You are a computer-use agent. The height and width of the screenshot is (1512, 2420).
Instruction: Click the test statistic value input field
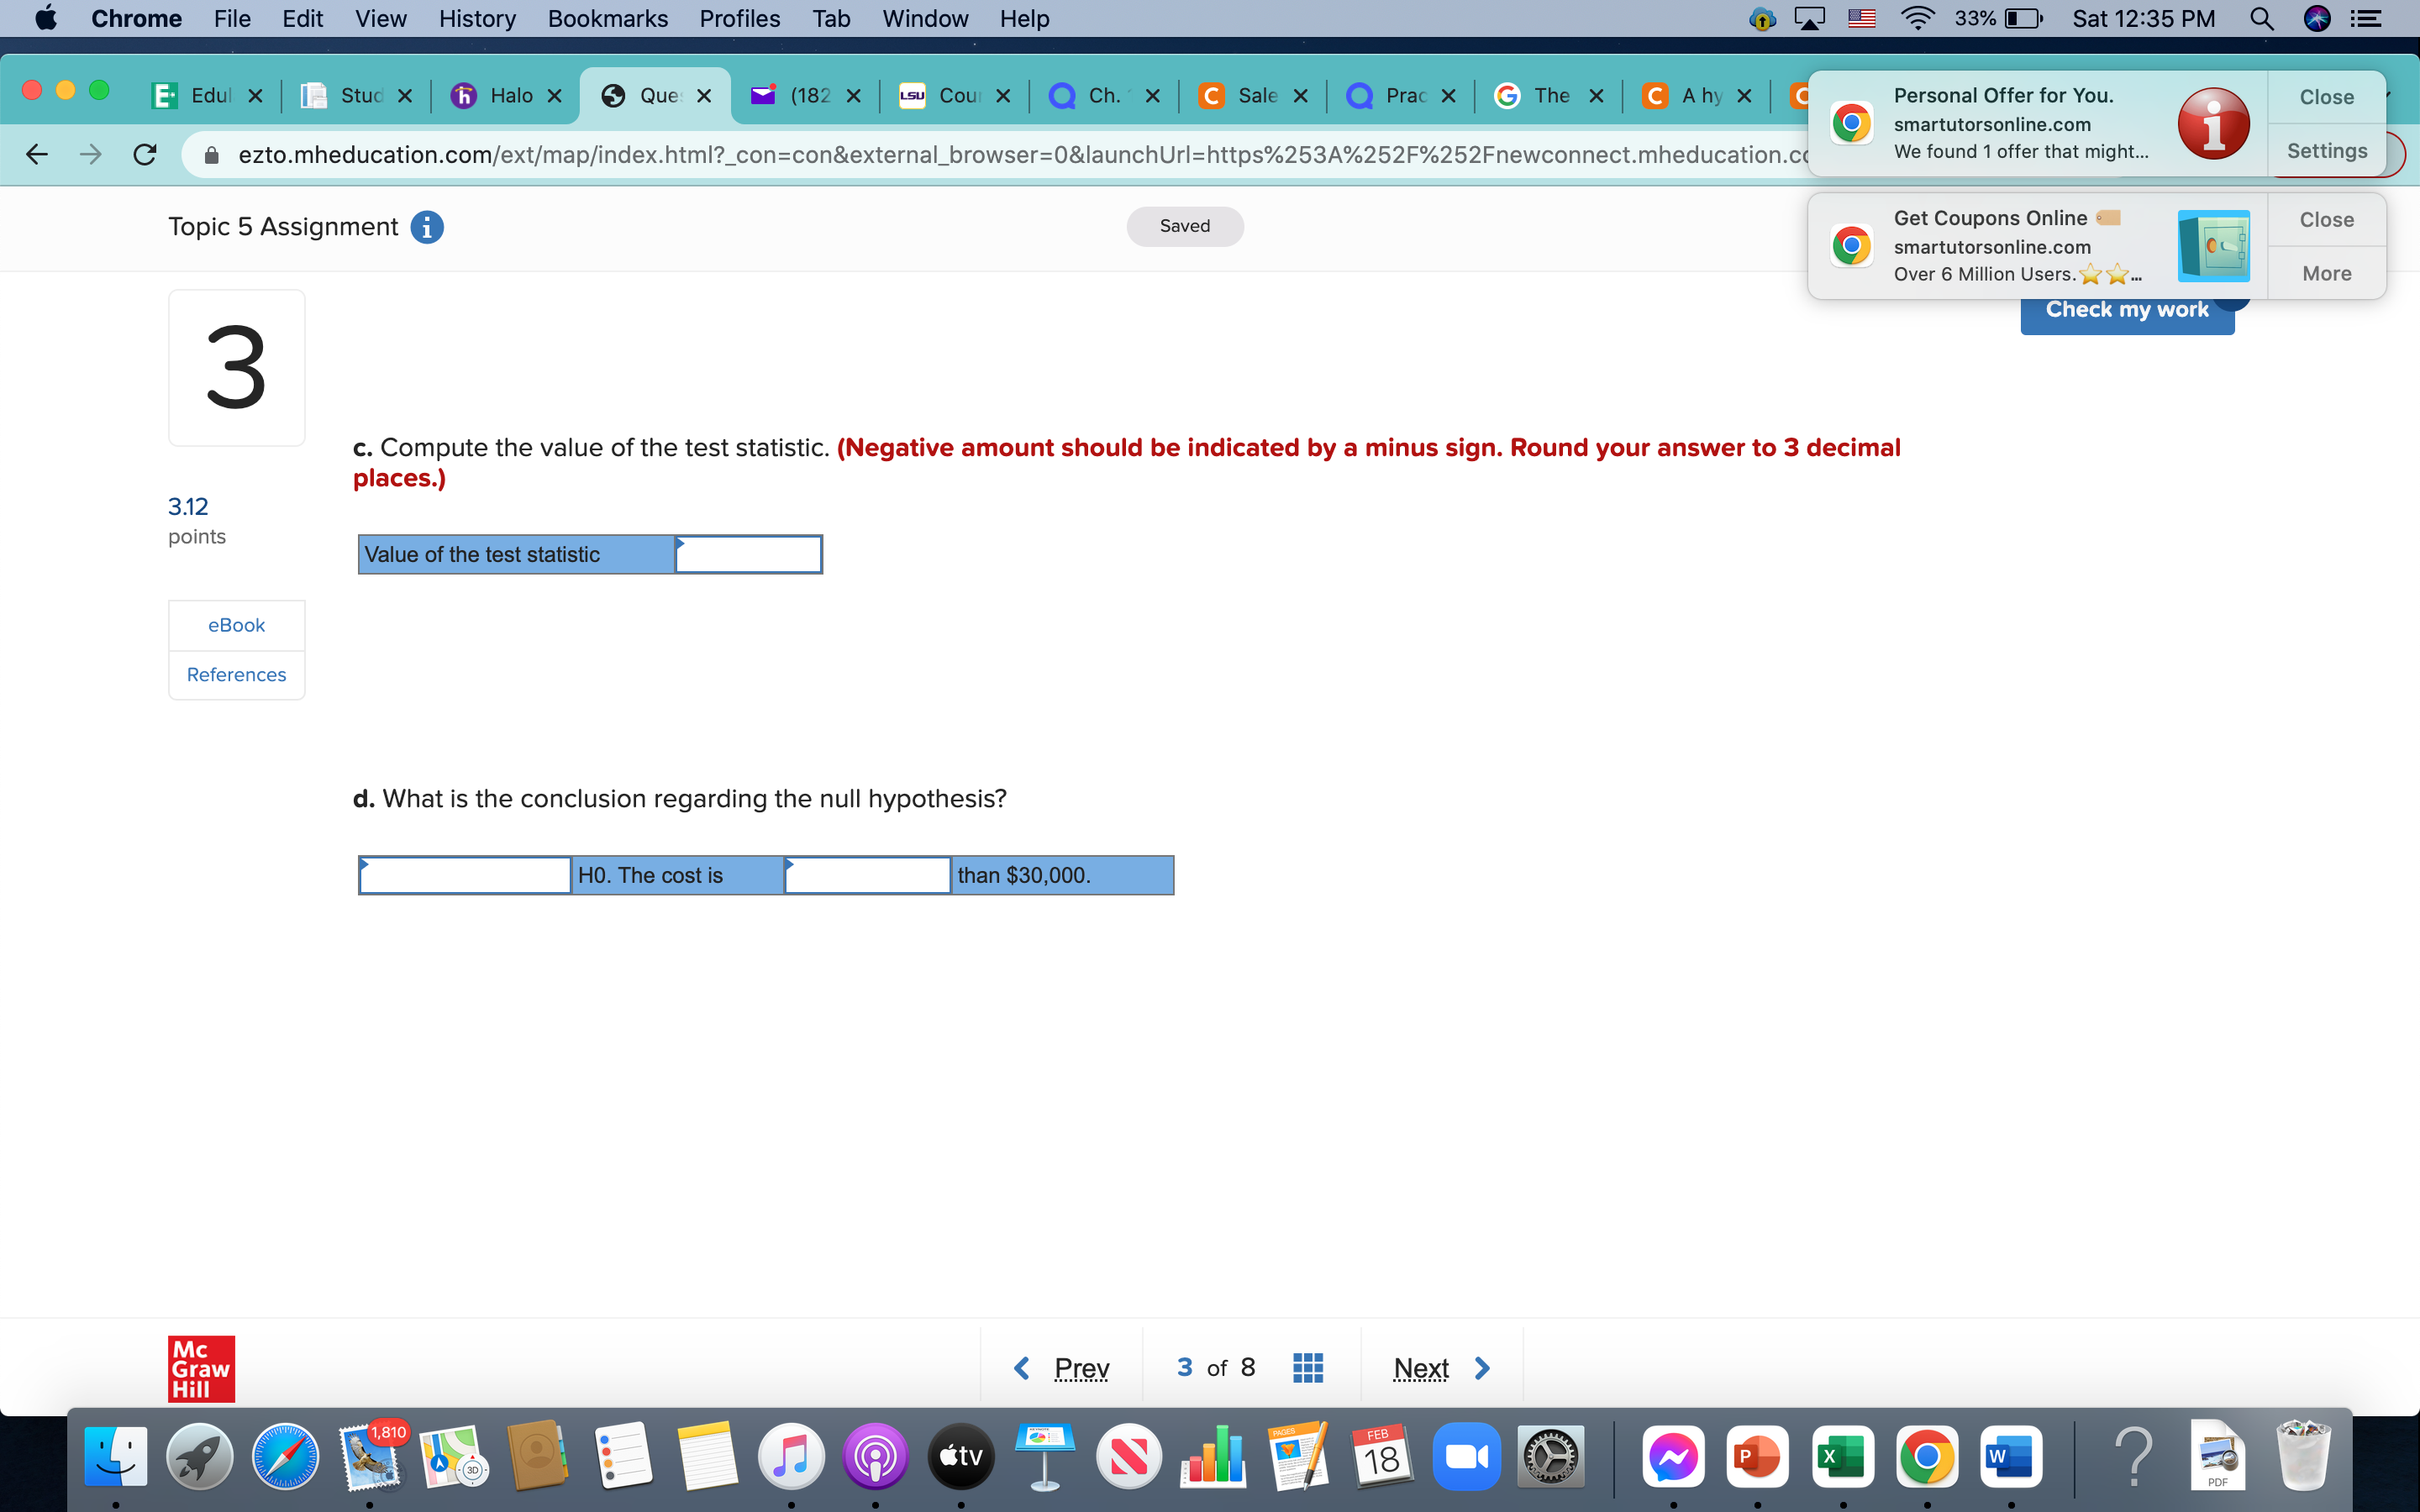click(x=749, y=554)
